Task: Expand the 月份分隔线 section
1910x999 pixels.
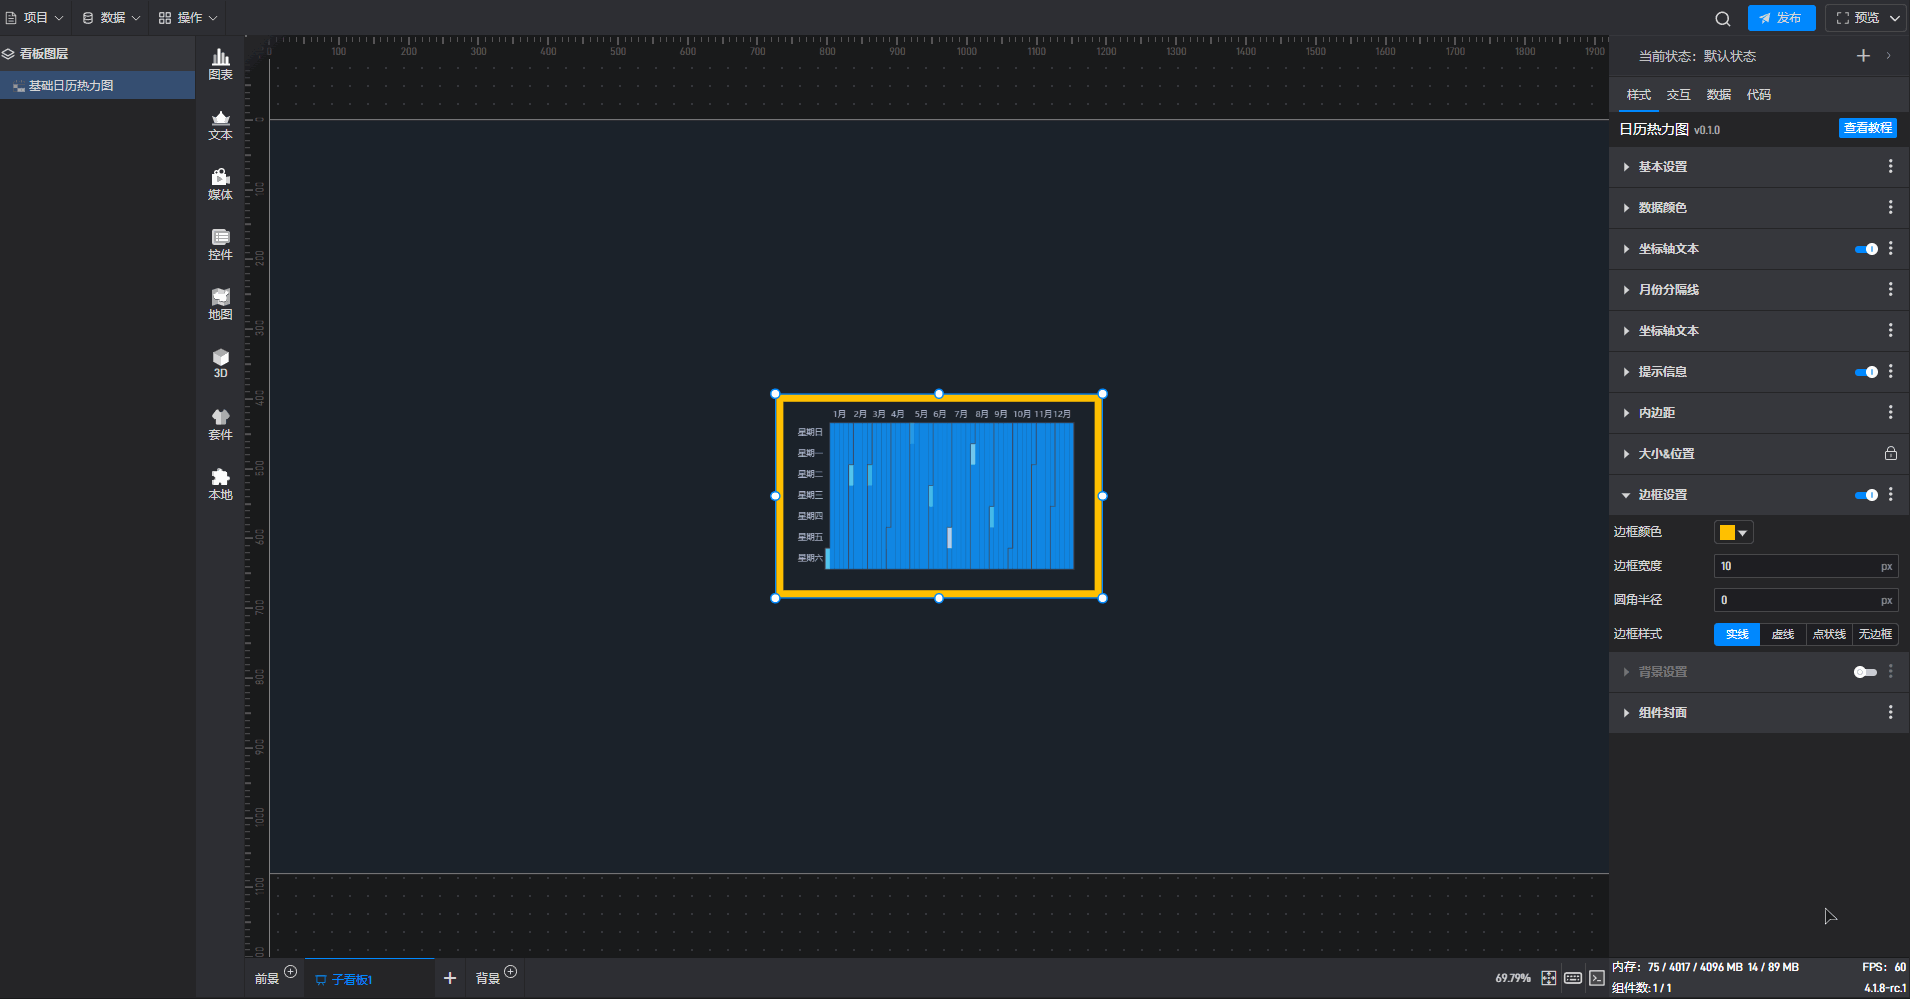Action: (x=1668, y=290)
